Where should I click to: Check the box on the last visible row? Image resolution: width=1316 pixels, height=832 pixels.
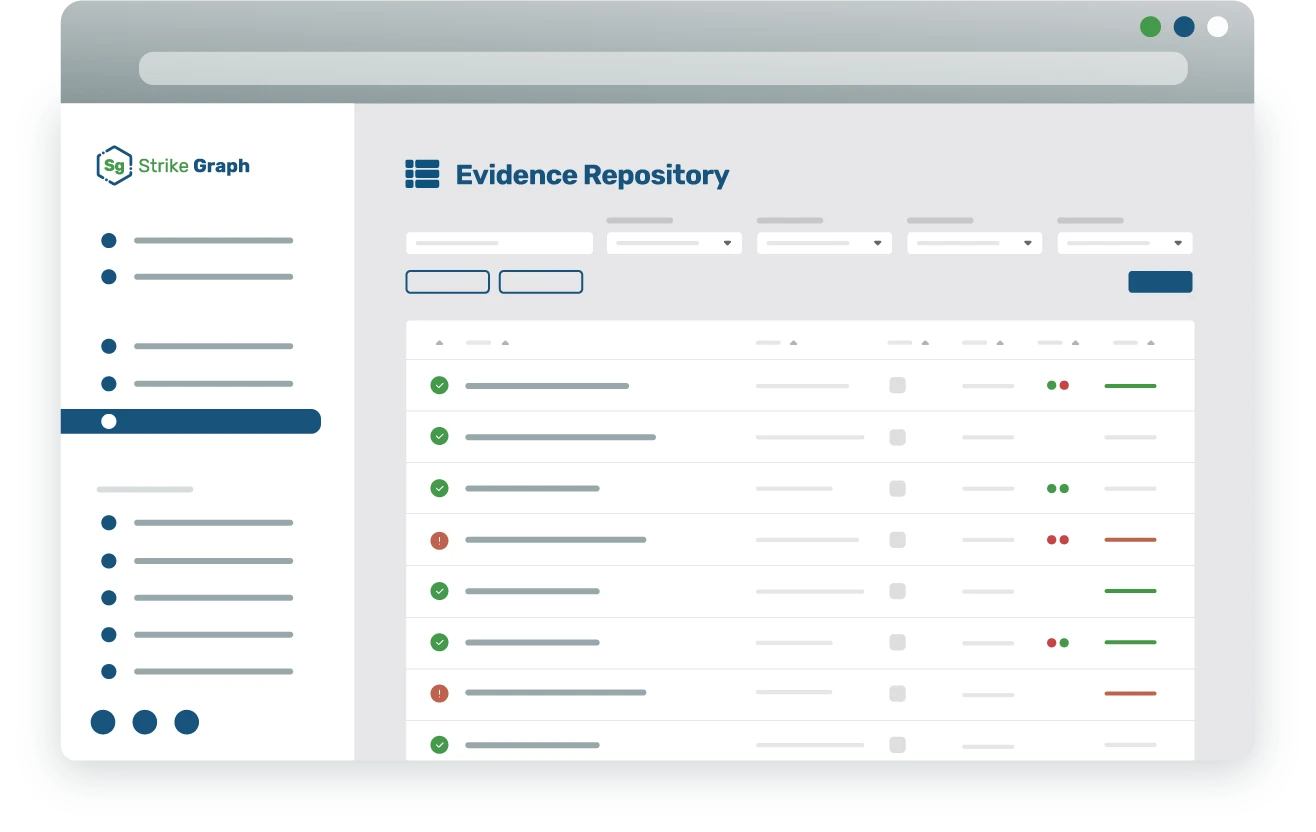tap(896, 744)
